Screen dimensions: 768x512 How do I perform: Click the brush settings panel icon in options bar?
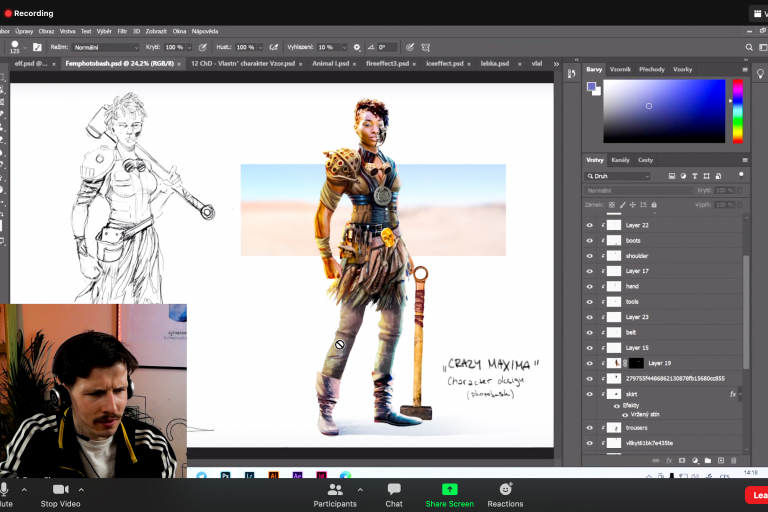pos(37,47)
